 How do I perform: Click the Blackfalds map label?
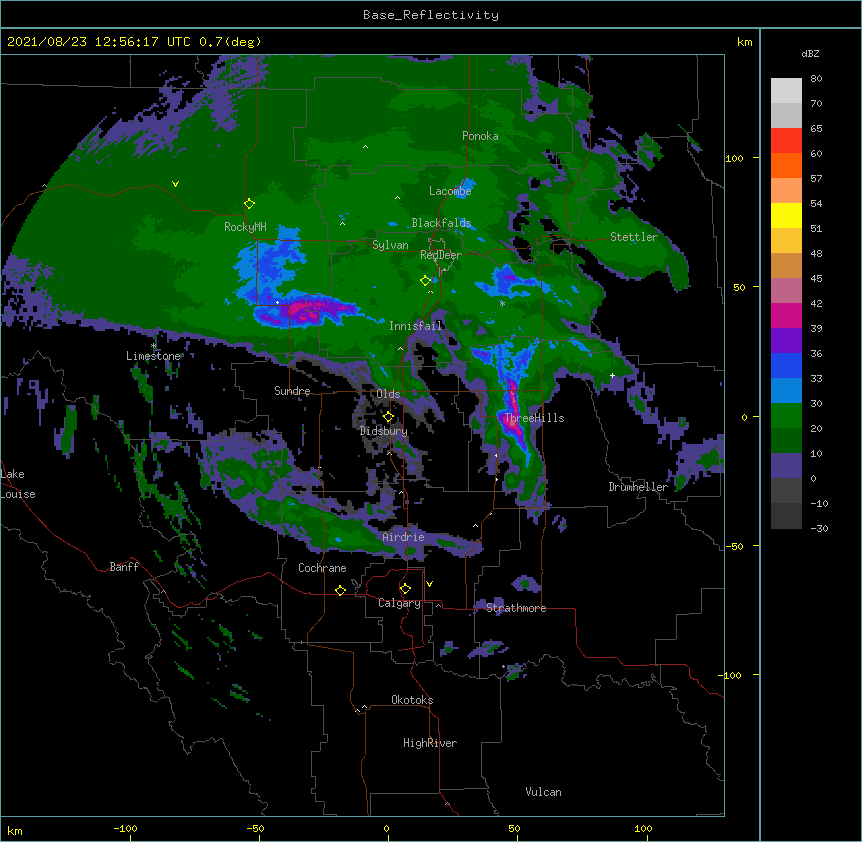point(441,223)
